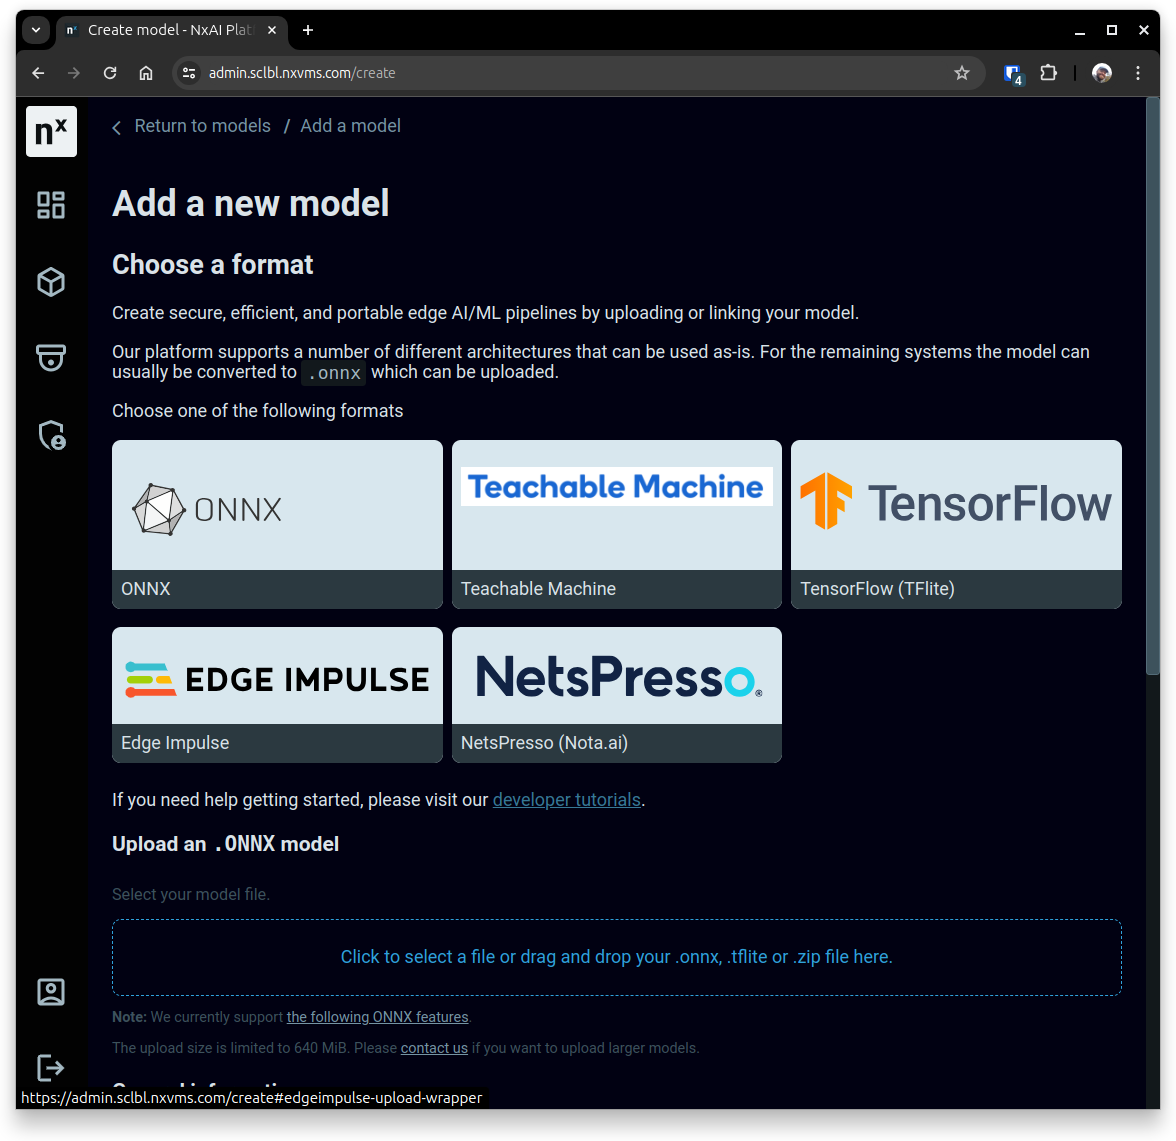Click Add a model breadcrumb
The width and height of the screenshot is (1176, 1141).
click(x=350, y=126)
